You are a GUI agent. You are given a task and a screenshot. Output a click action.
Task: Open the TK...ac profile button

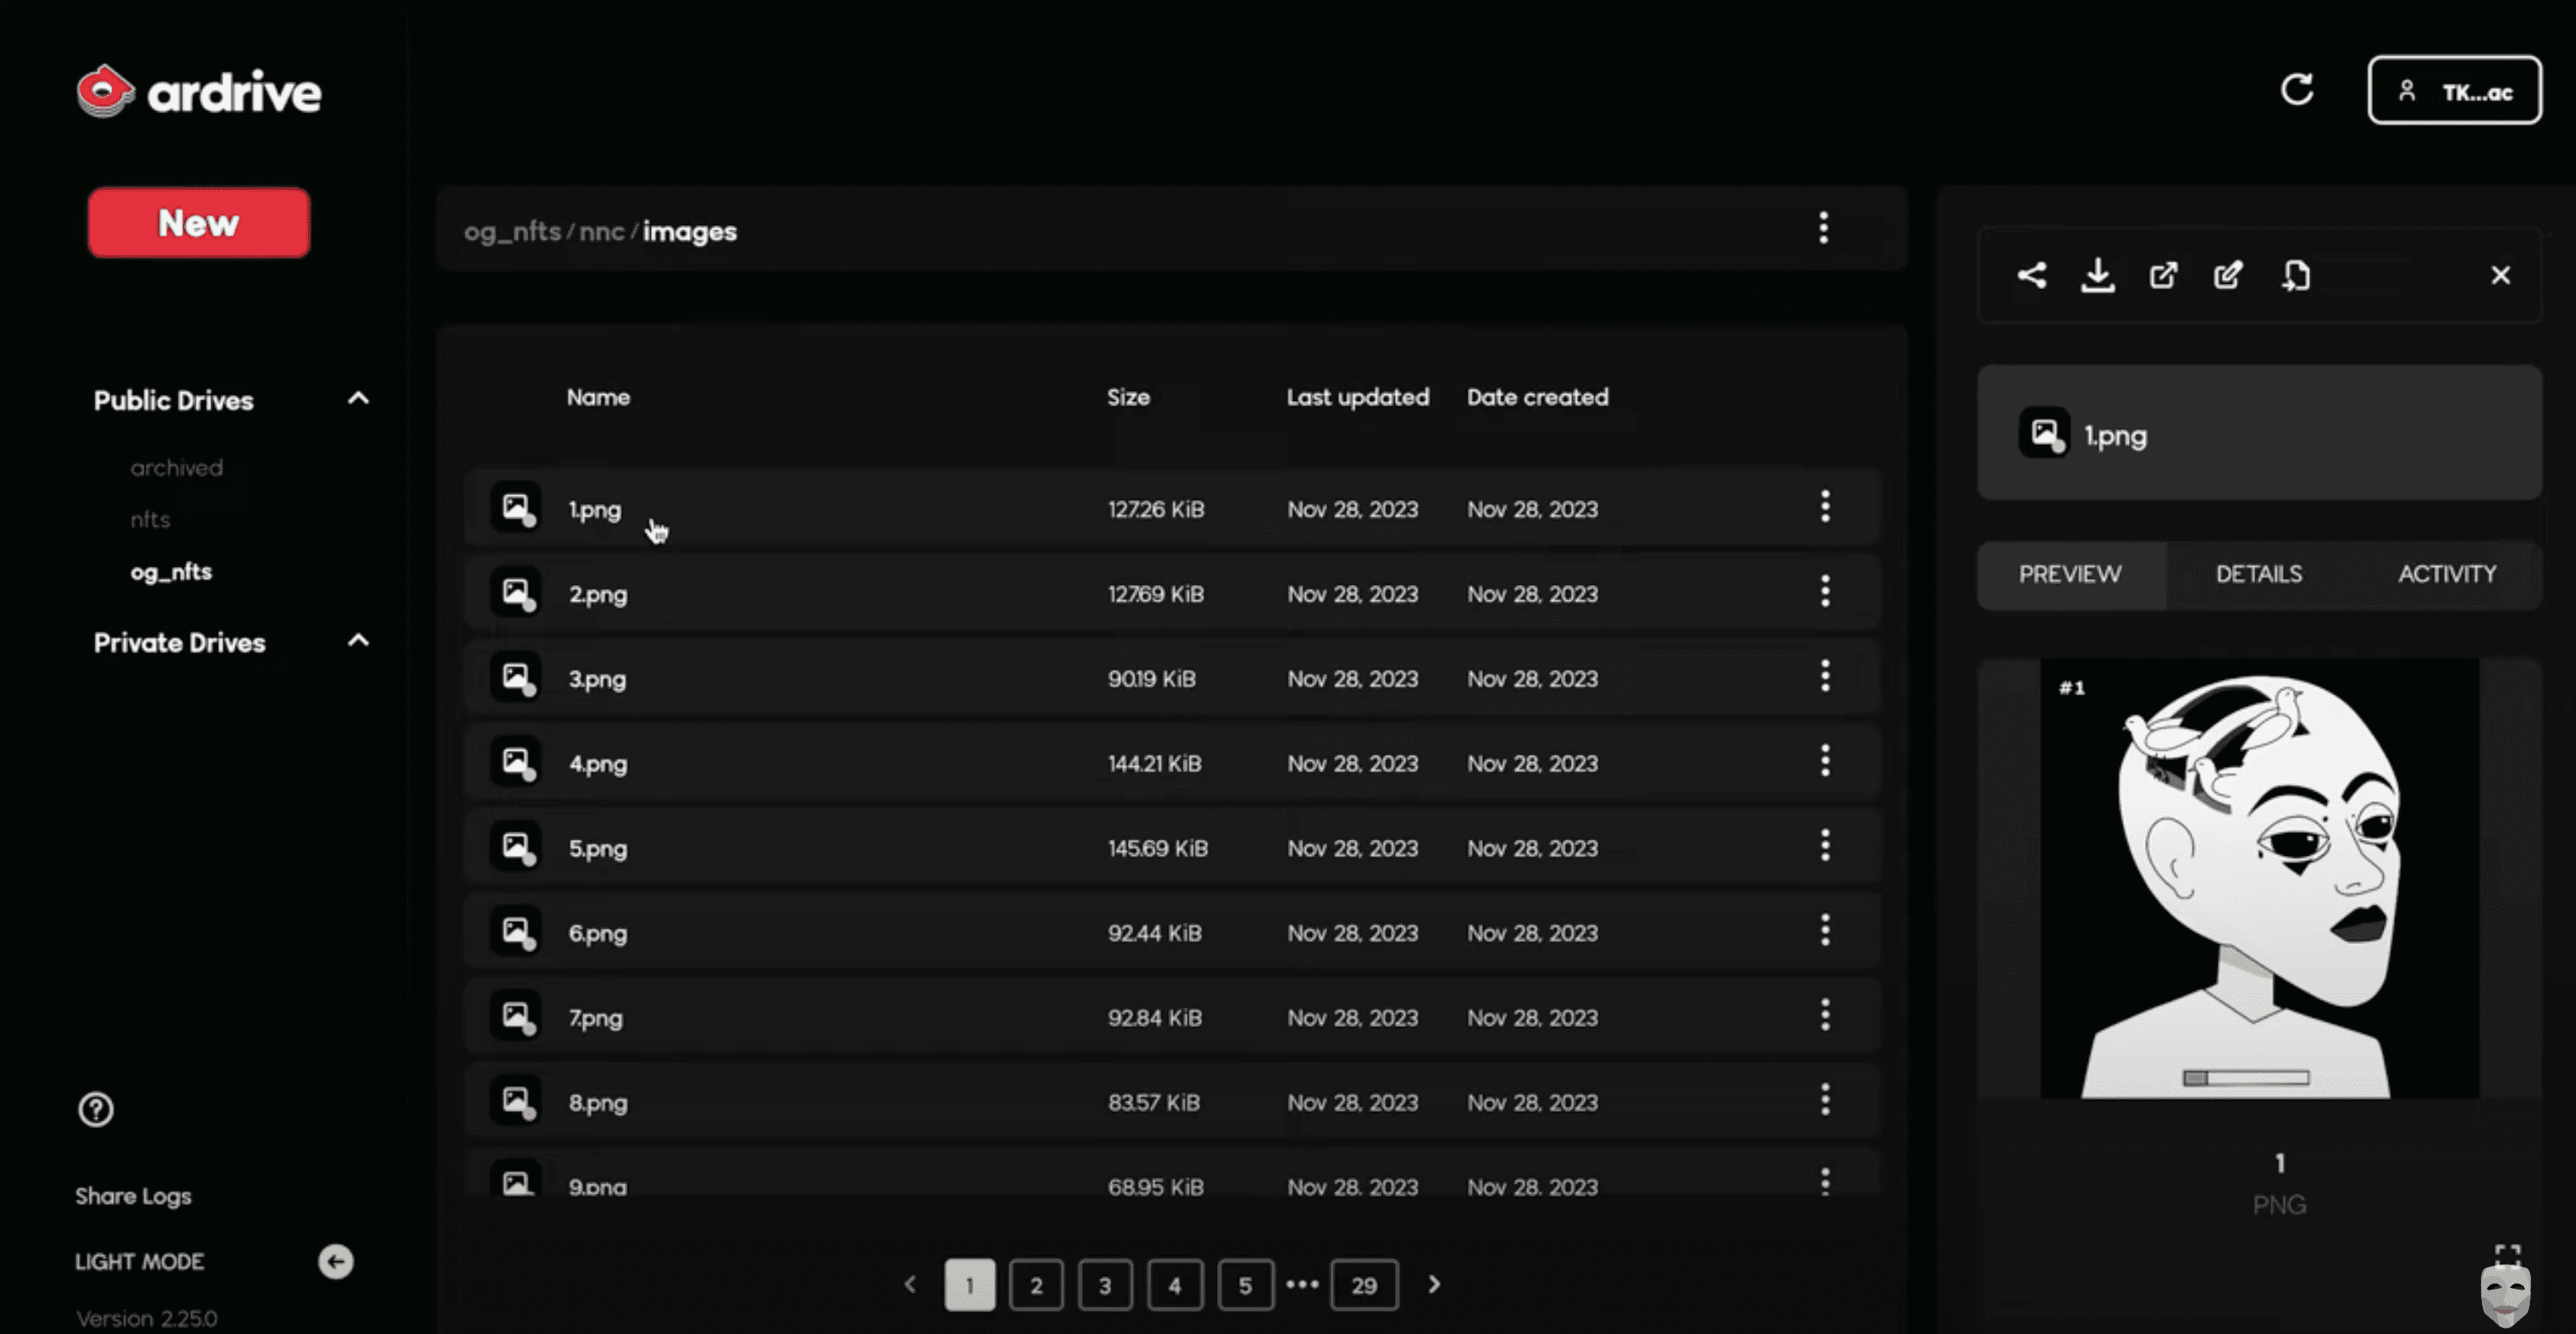click(x=2454, y=90)
